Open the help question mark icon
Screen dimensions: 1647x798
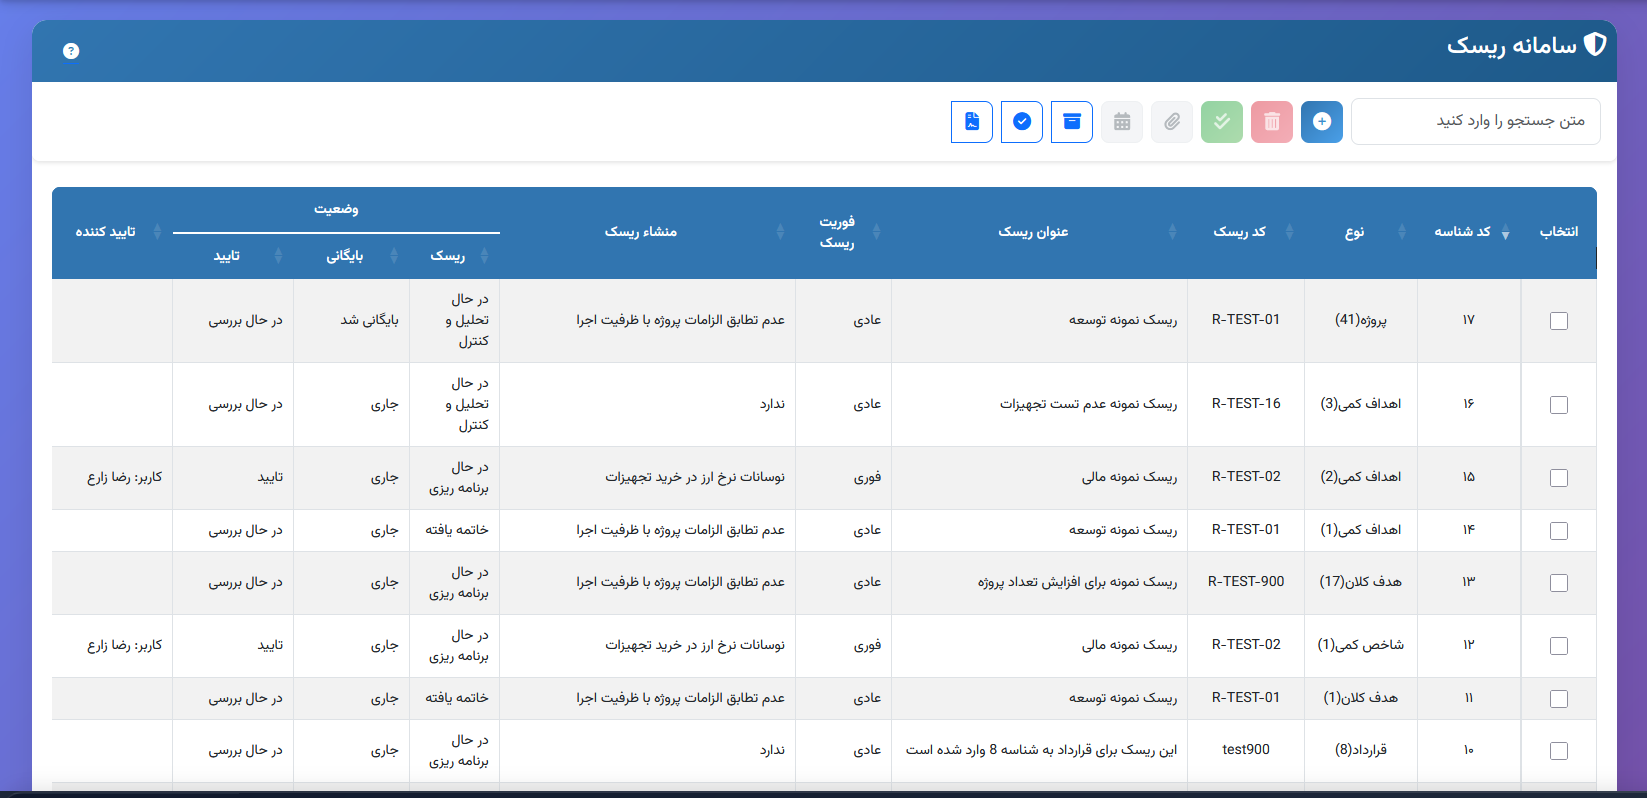(71, 51)
